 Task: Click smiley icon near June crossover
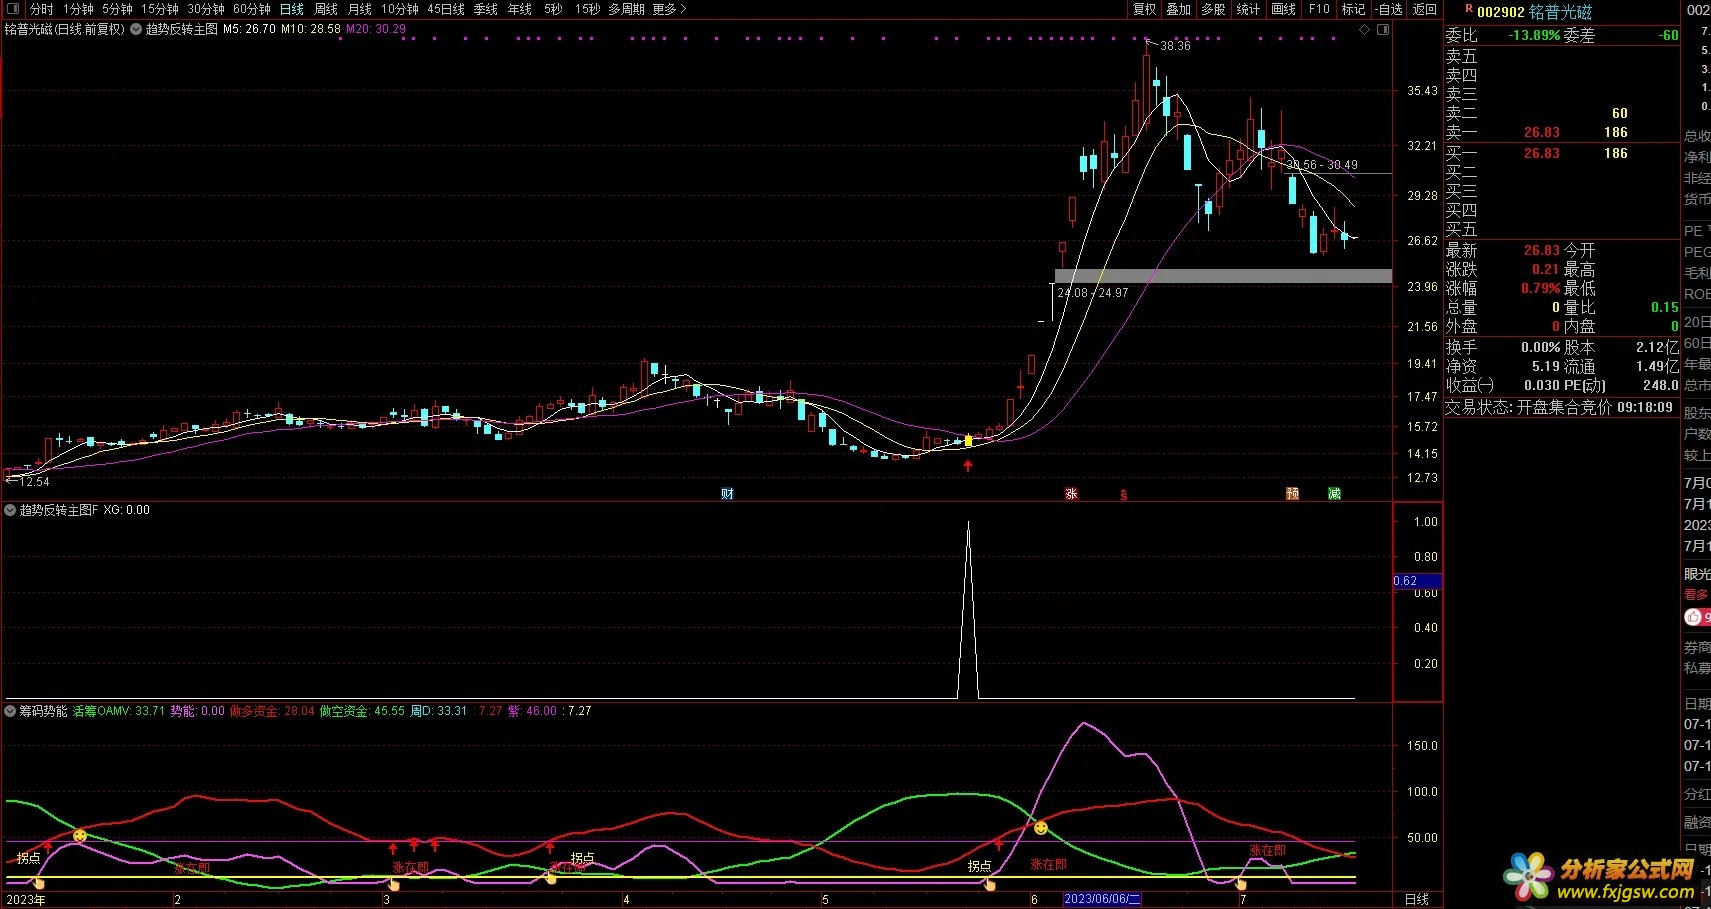1041,828
